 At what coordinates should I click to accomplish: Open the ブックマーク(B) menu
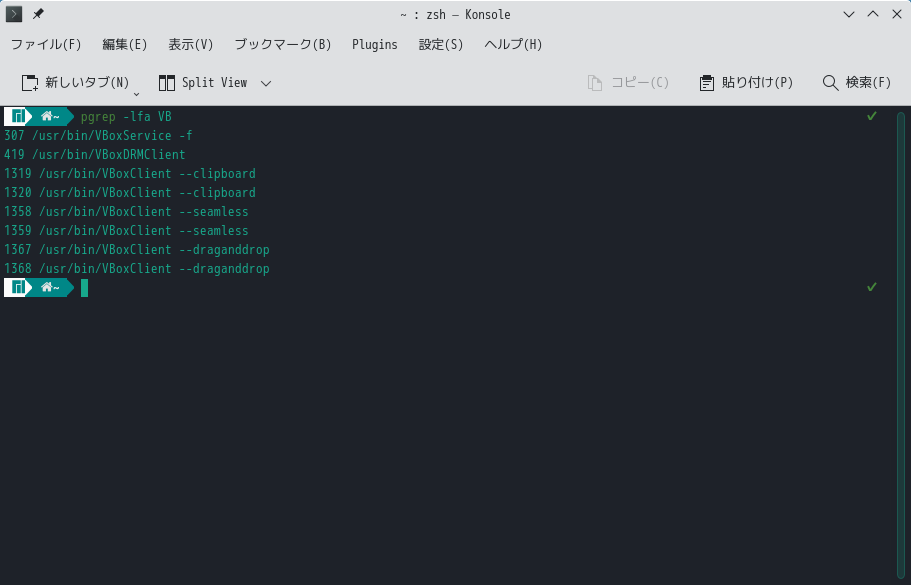[x=283, y=45]
